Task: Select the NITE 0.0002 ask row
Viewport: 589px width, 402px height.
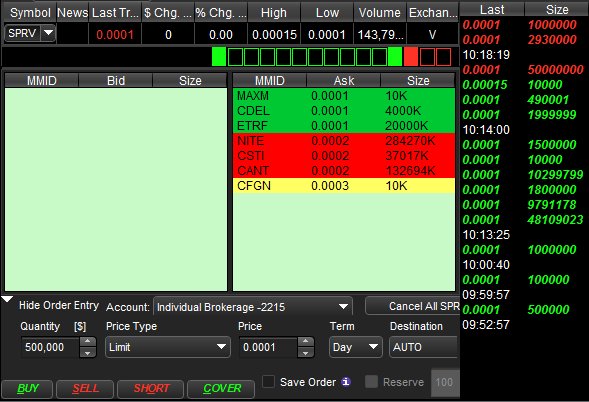Action: click(344, 141)
